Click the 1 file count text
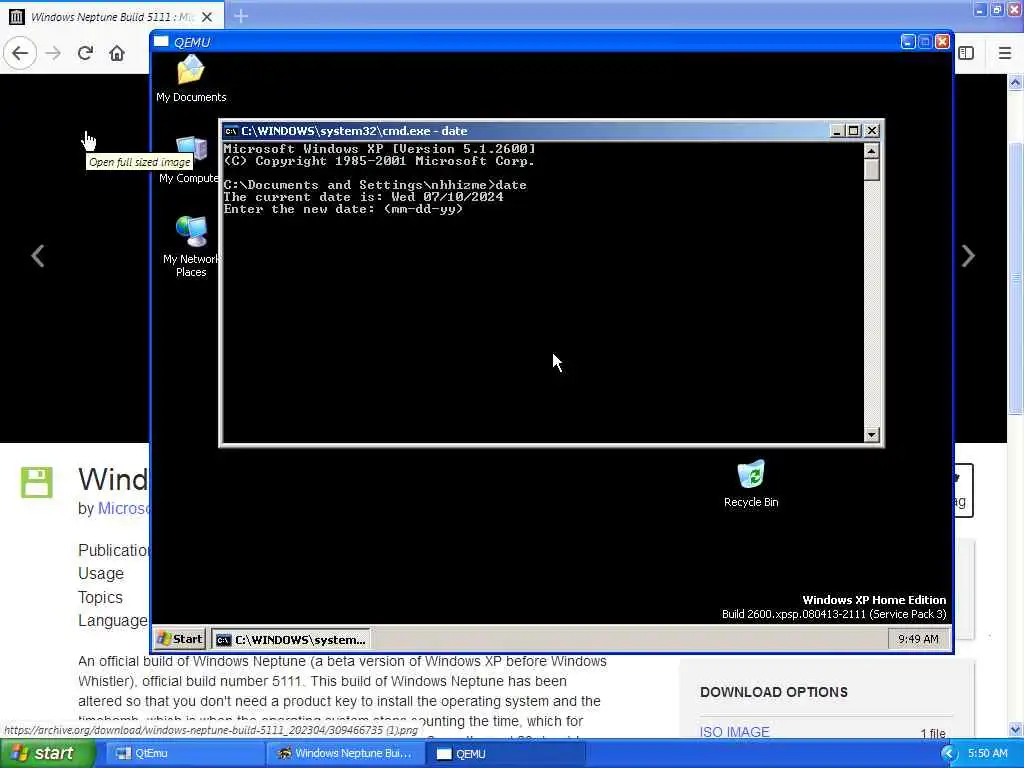The width and height of the screenshot is (1024, 768). click(x=933, y=733)
